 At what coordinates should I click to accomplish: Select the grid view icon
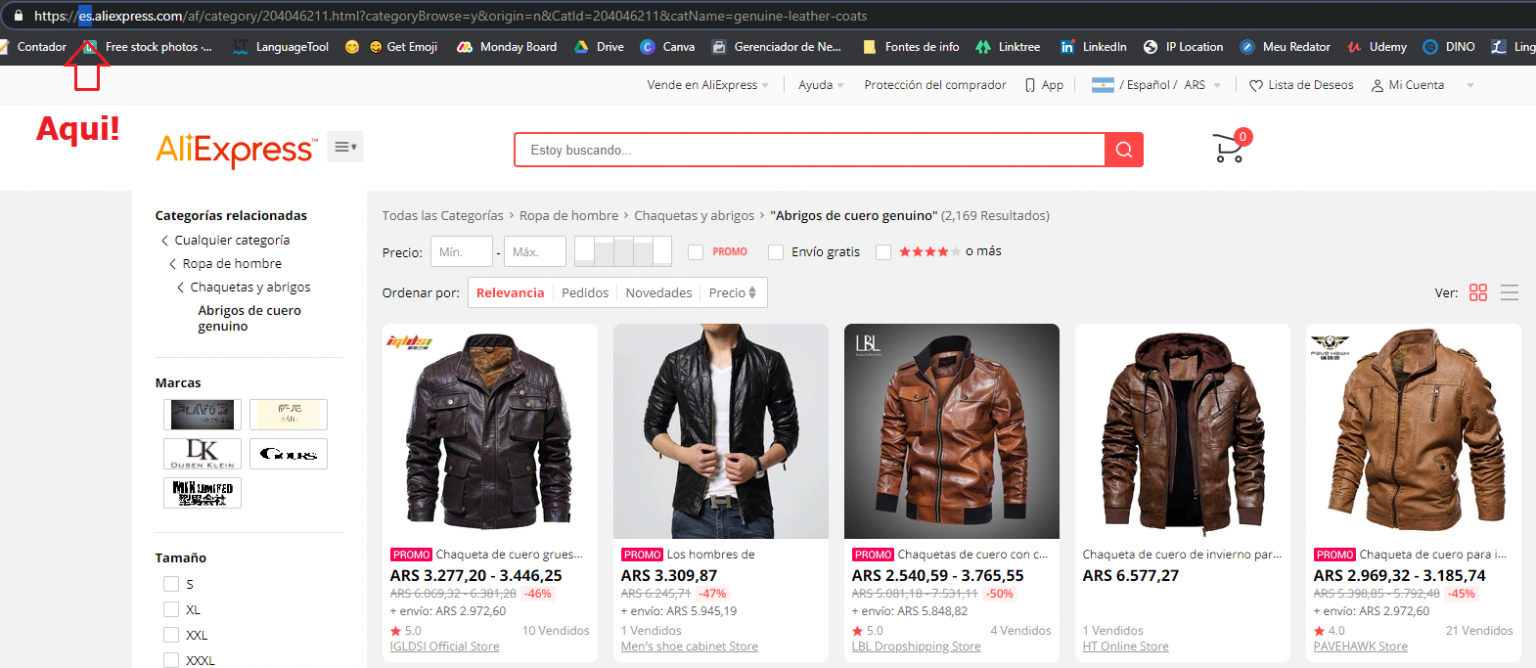coord(1478,292)
